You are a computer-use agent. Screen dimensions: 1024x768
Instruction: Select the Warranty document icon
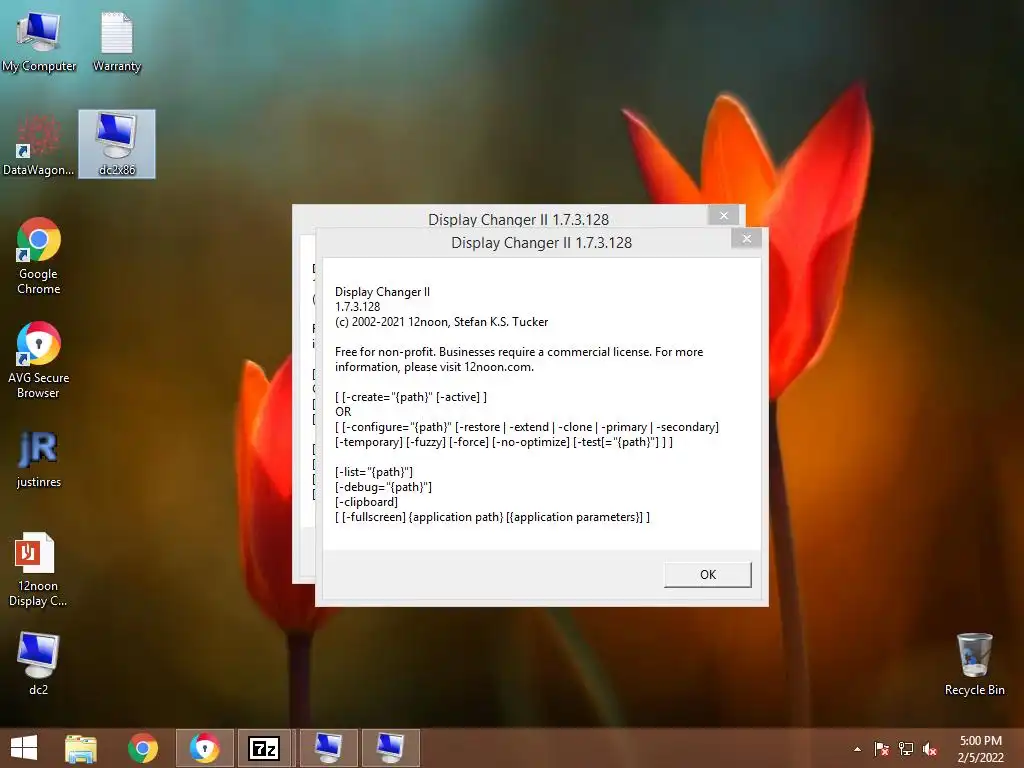pyautogui.click(x=117, y=41)
